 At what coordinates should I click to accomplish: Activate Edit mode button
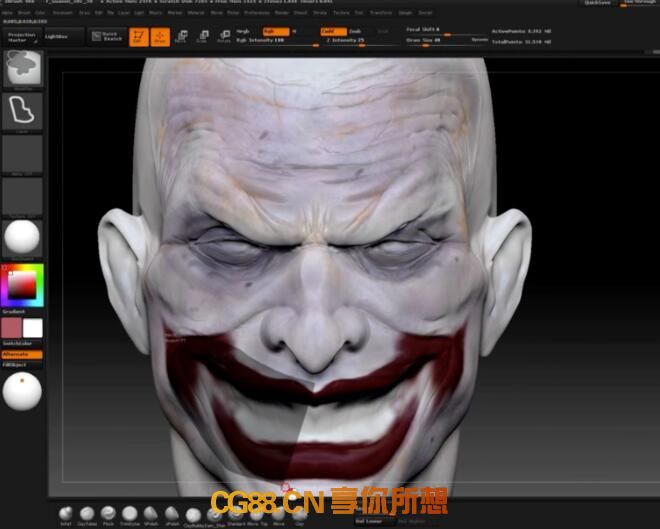138,37
